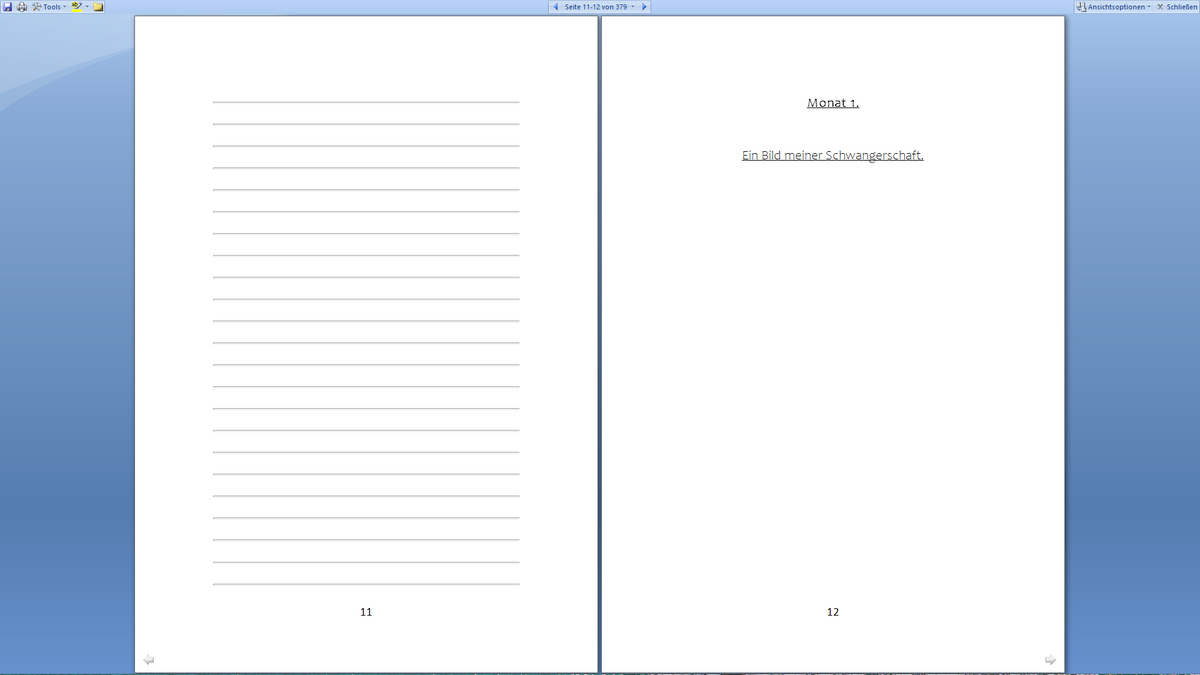Screen dimensions: 1200x675
Task: Apply the yellow text highlight pen
Action: pyautogui.click(x=76, y=7)
